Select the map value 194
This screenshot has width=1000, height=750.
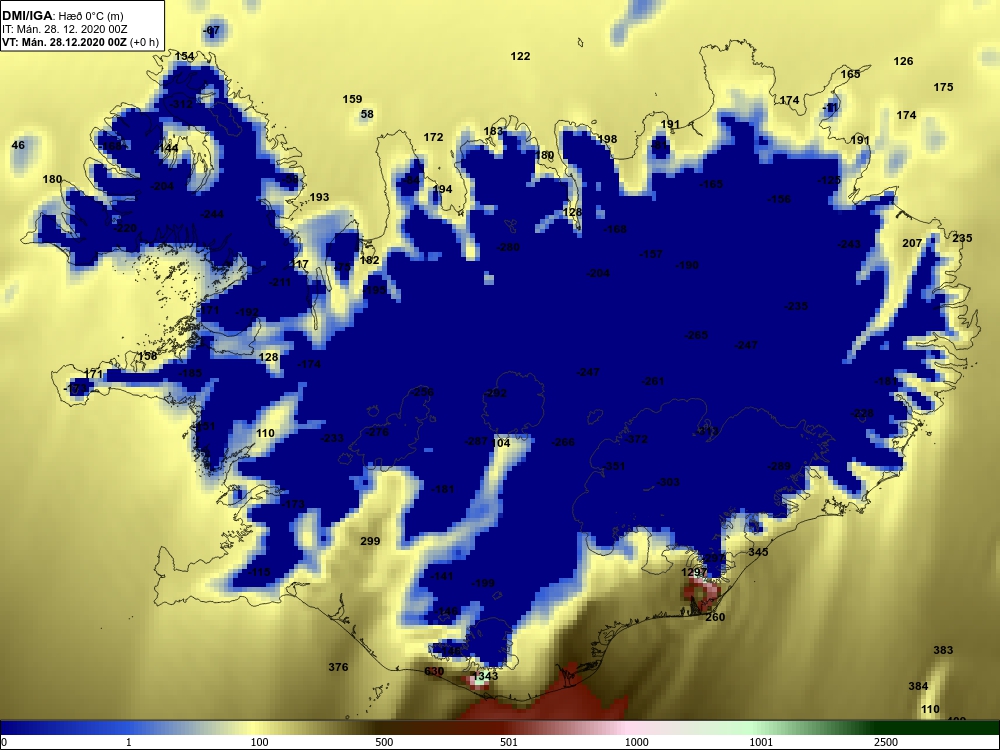click(x=442, y=189)
